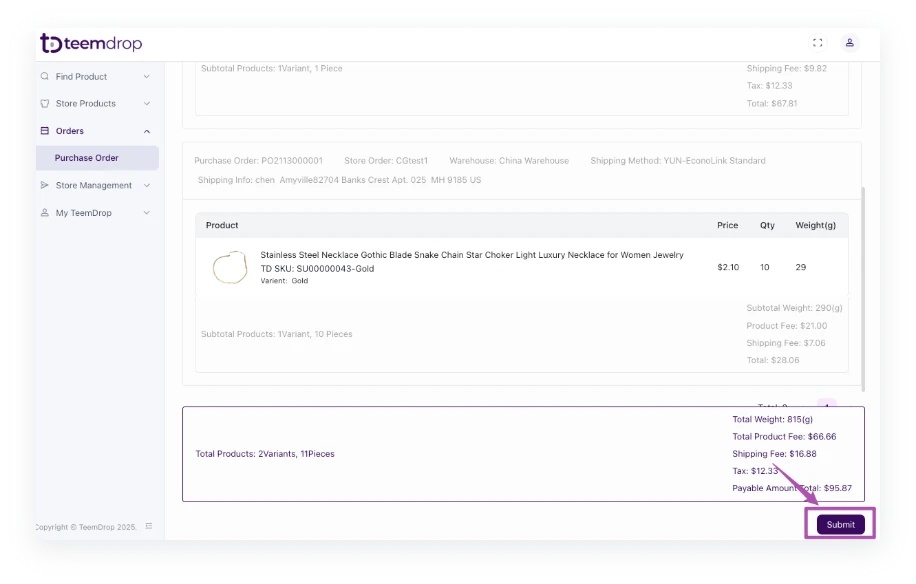Click the Find Product magnifier icon

coord(44,77)
